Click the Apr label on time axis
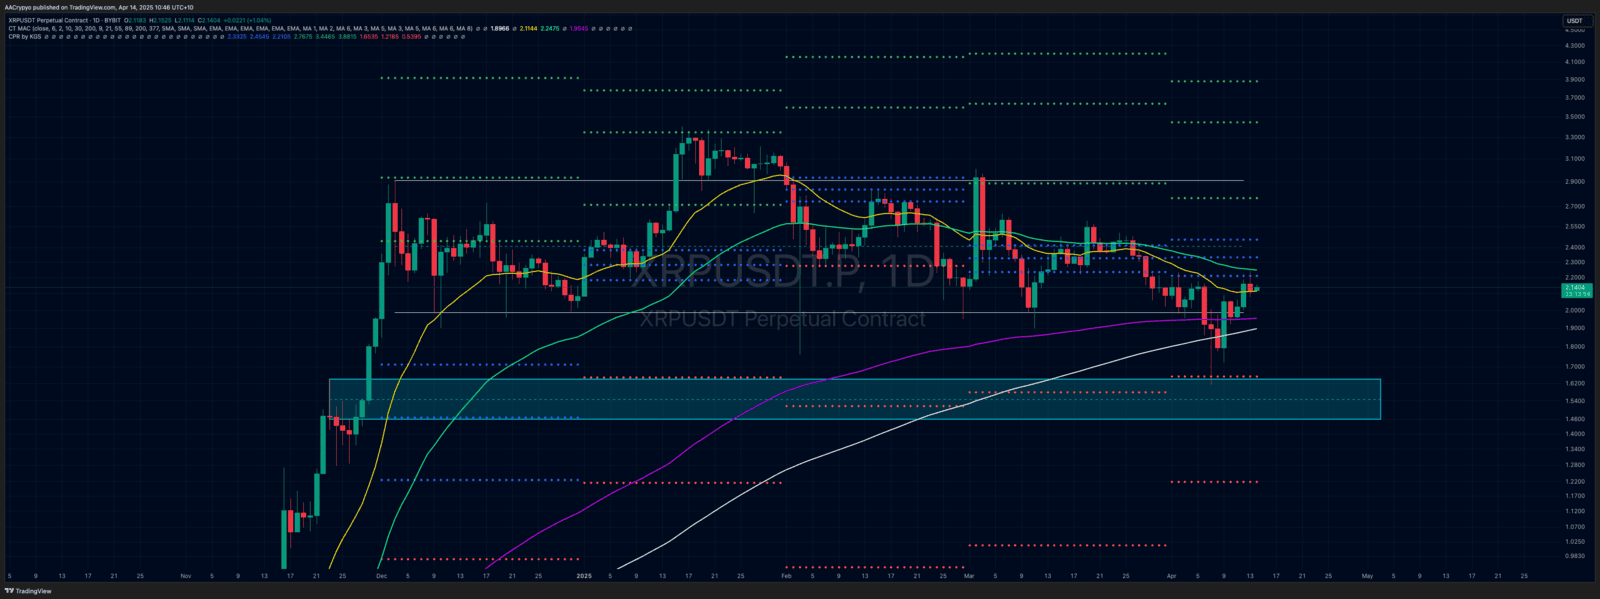Image resolution: width=1600 pixels, height=599 pixels. [1171, 576]
